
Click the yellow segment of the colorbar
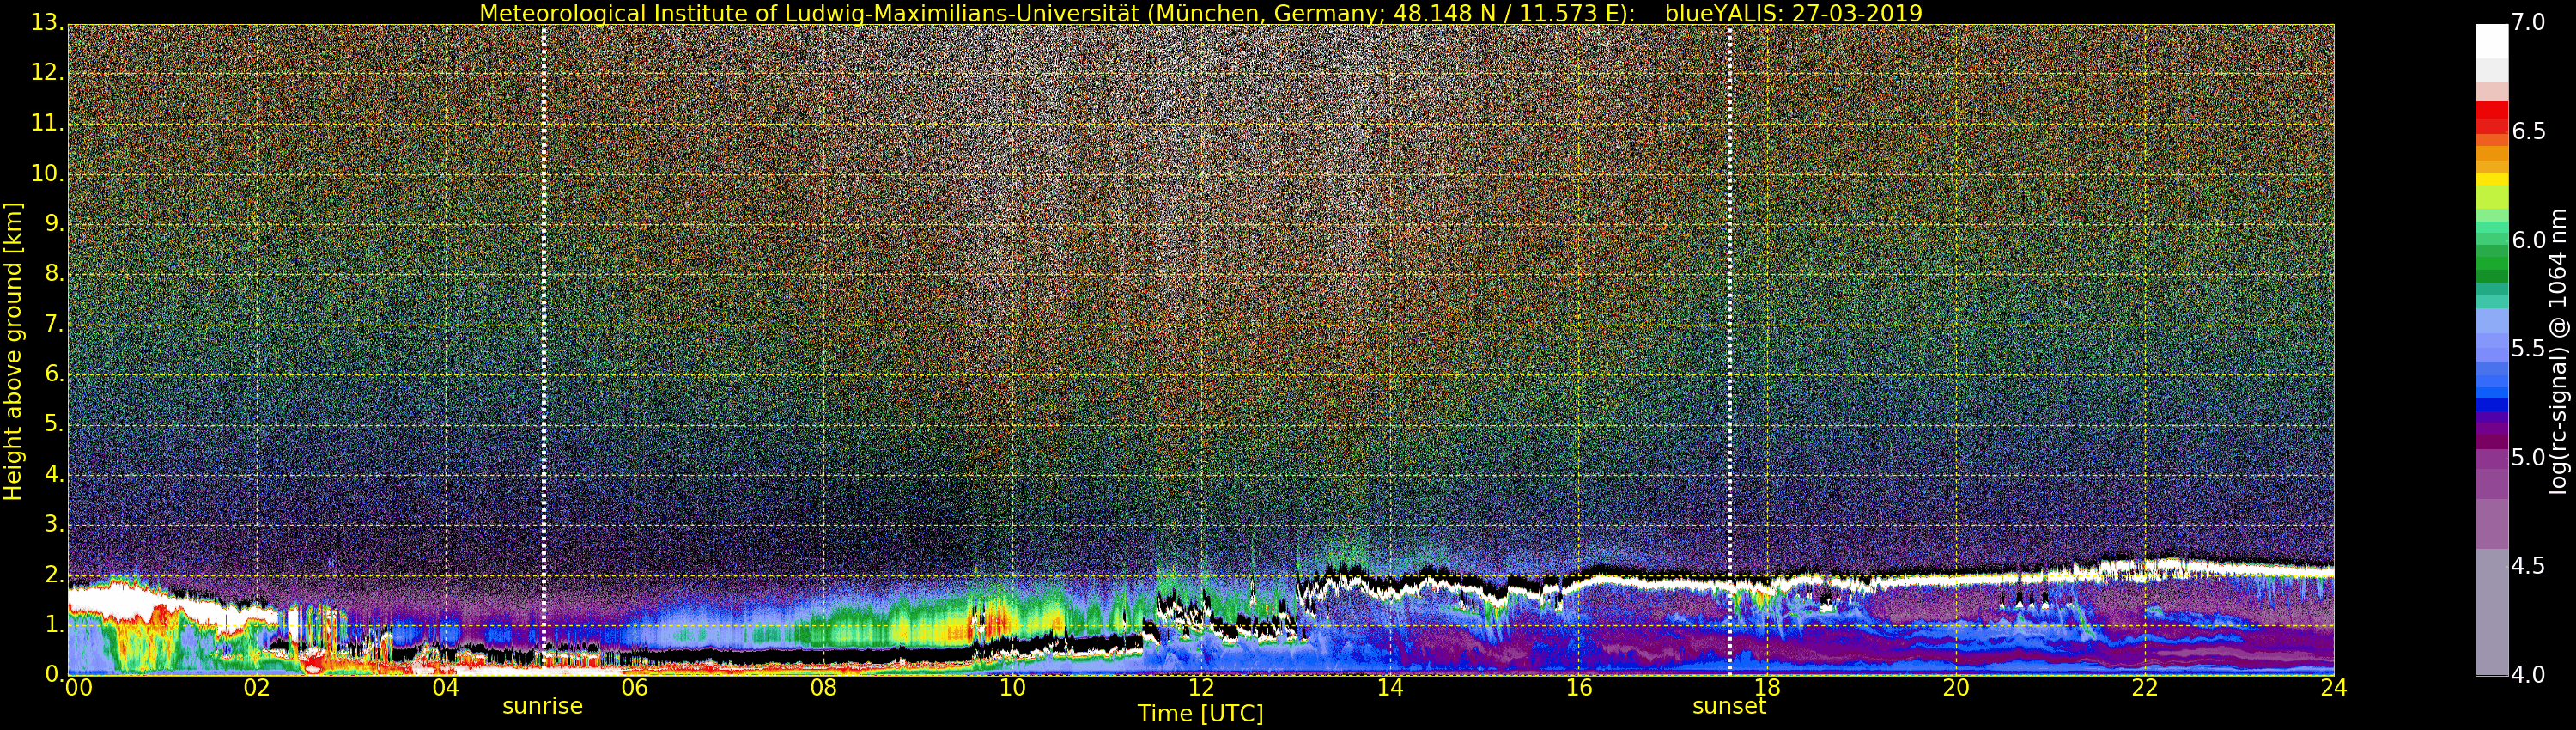(x=2492, y=179)
